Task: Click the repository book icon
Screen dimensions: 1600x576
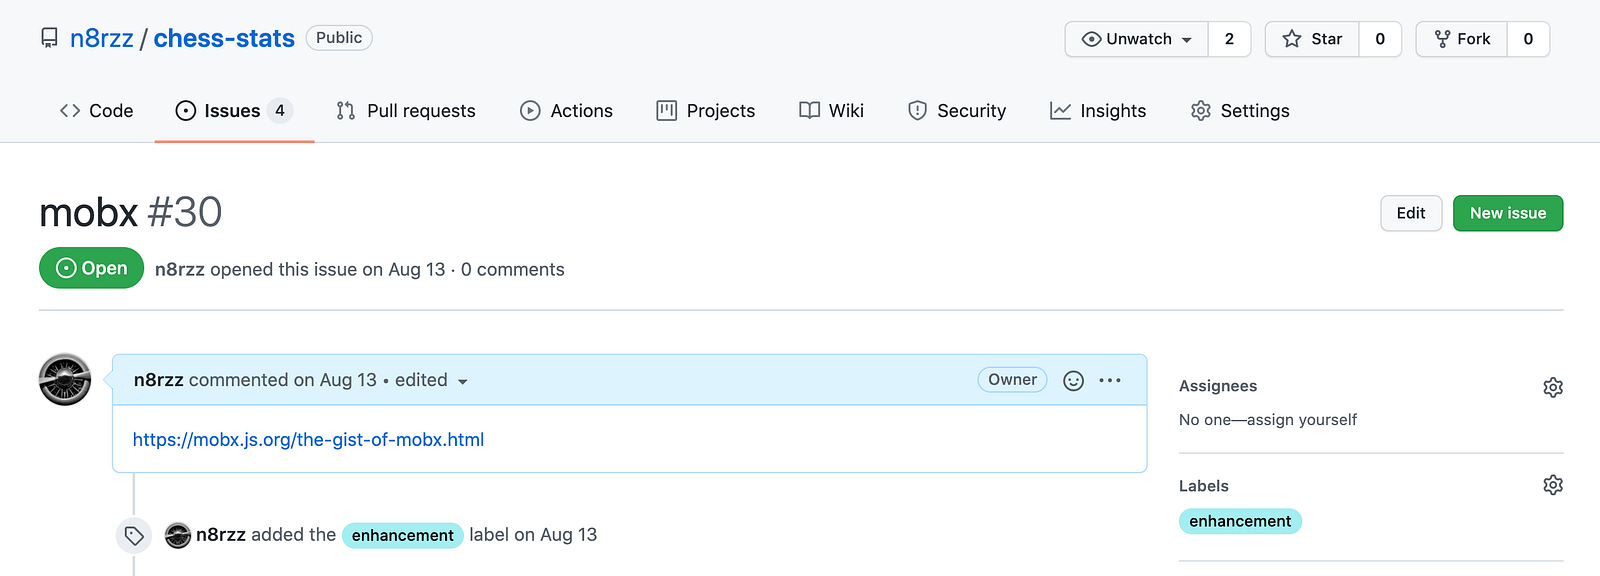Action: (x=49, y=38)
